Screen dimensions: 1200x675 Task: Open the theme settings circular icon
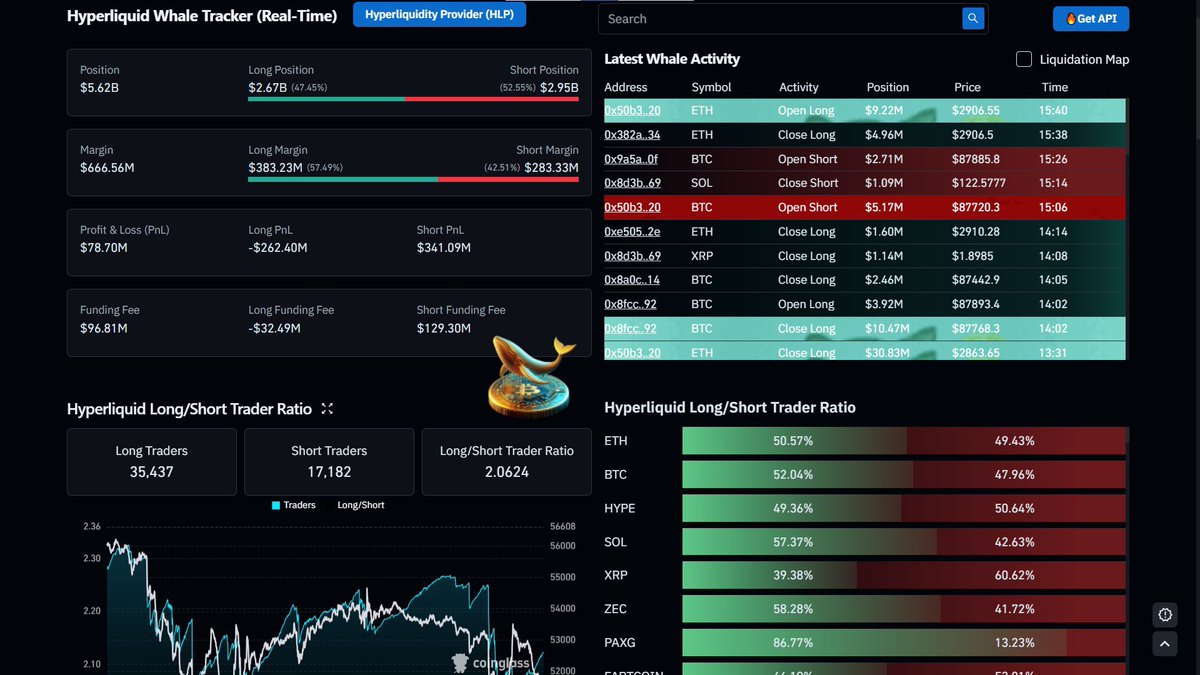(1164, 614)
